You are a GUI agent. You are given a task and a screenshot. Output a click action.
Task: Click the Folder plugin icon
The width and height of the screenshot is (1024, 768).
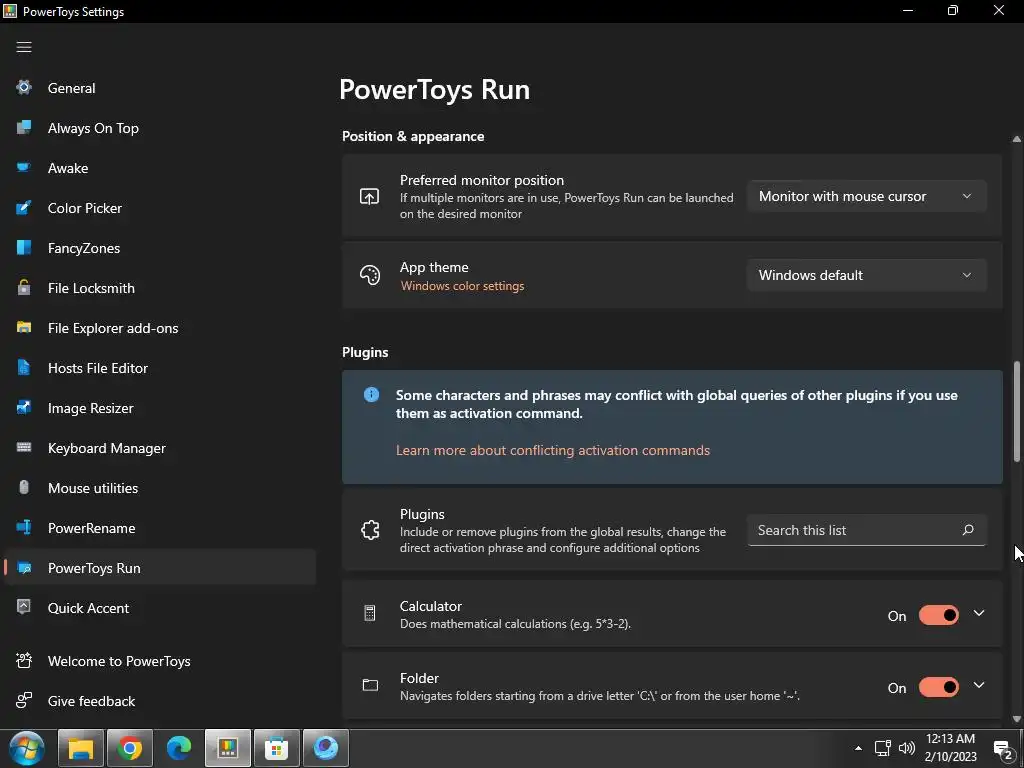(x=370, y=685)
